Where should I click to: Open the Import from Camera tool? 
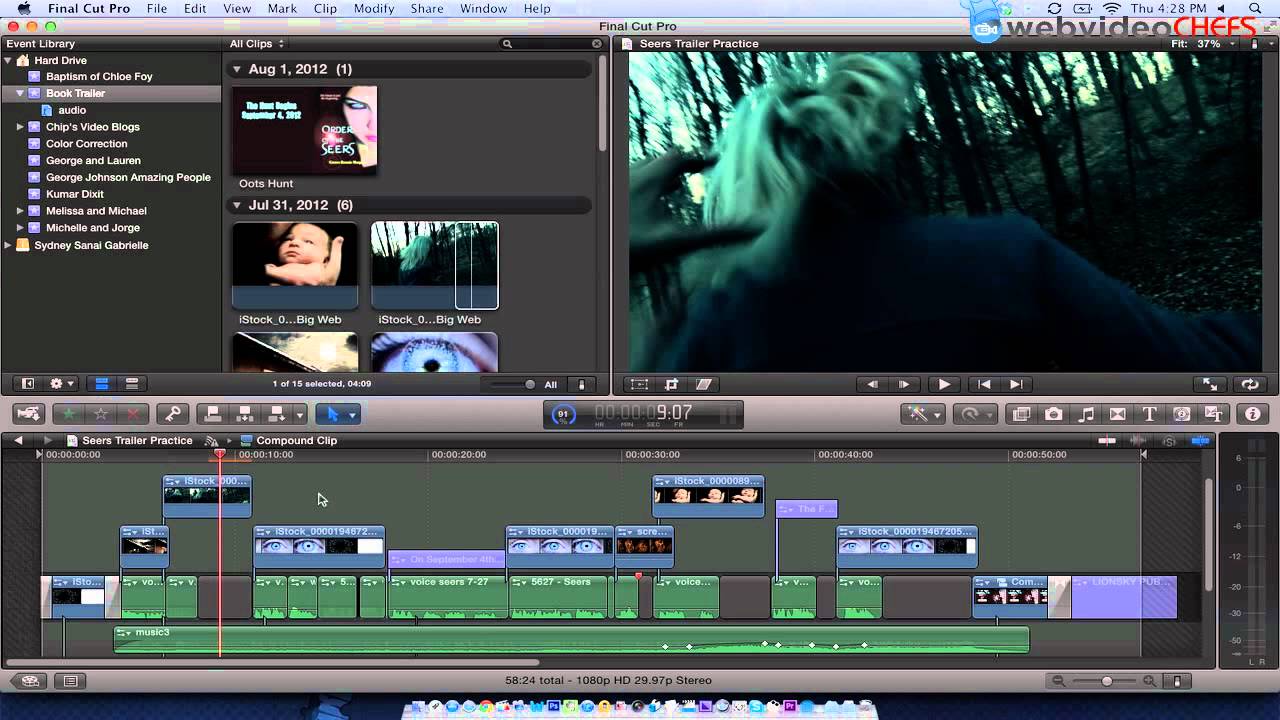pos(29,413)
